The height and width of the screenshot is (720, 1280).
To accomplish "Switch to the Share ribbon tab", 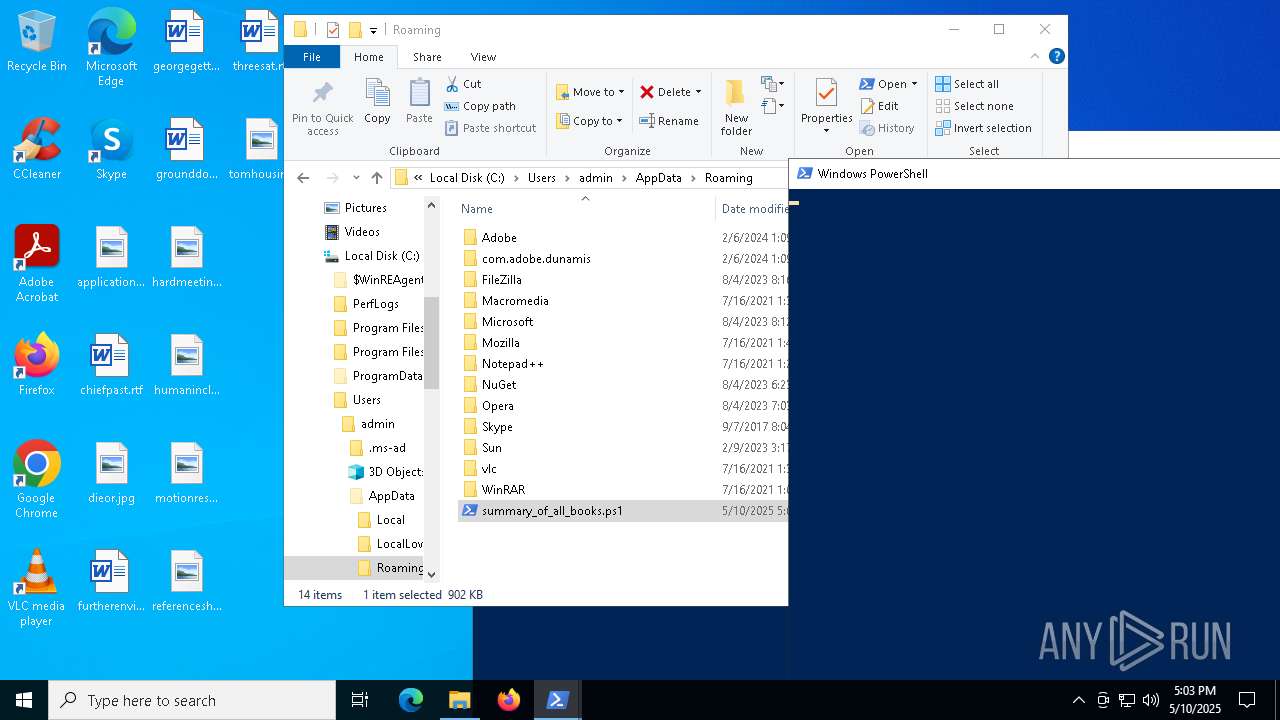I will click(427, 57).
